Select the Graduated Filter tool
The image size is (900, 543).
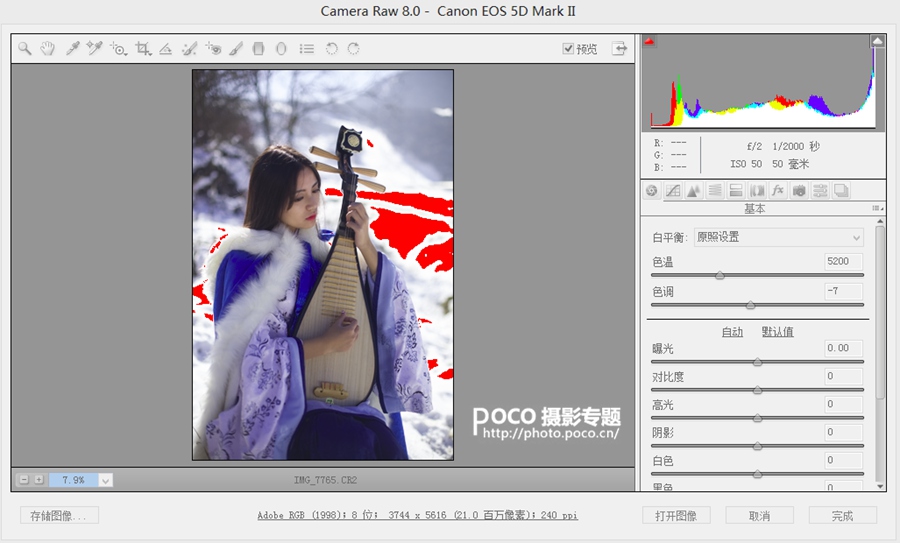(x=258, y=49)
